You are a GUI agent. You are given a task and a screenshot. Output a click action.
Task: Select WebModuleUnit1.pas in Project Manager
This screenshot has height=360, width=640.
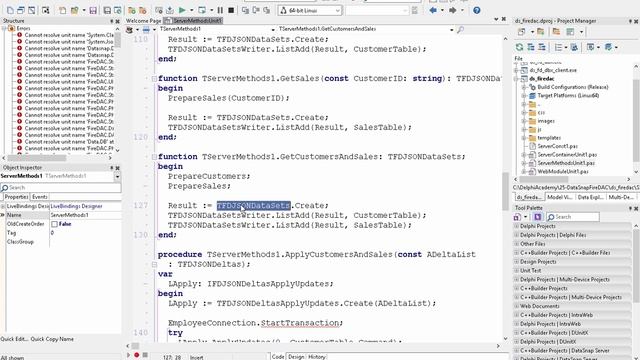[563, 172]
